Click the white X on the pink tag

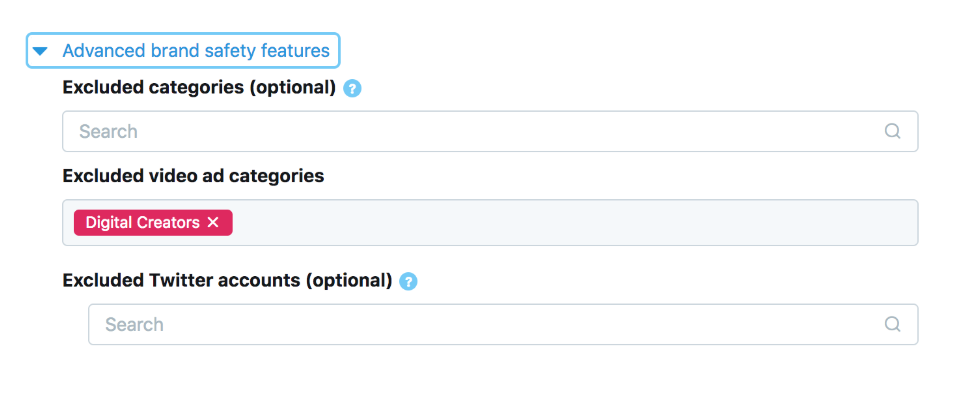coord(213,222)
